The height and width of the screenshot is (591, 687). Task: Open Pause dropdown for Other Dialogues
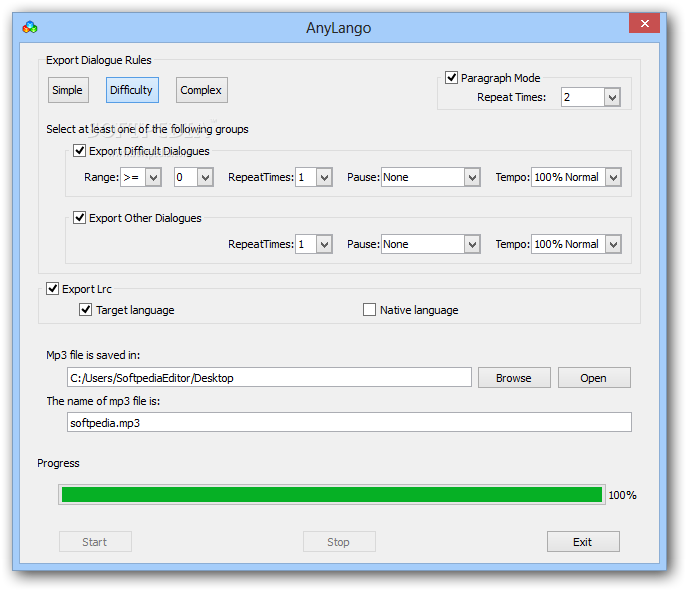pos(472,244)
